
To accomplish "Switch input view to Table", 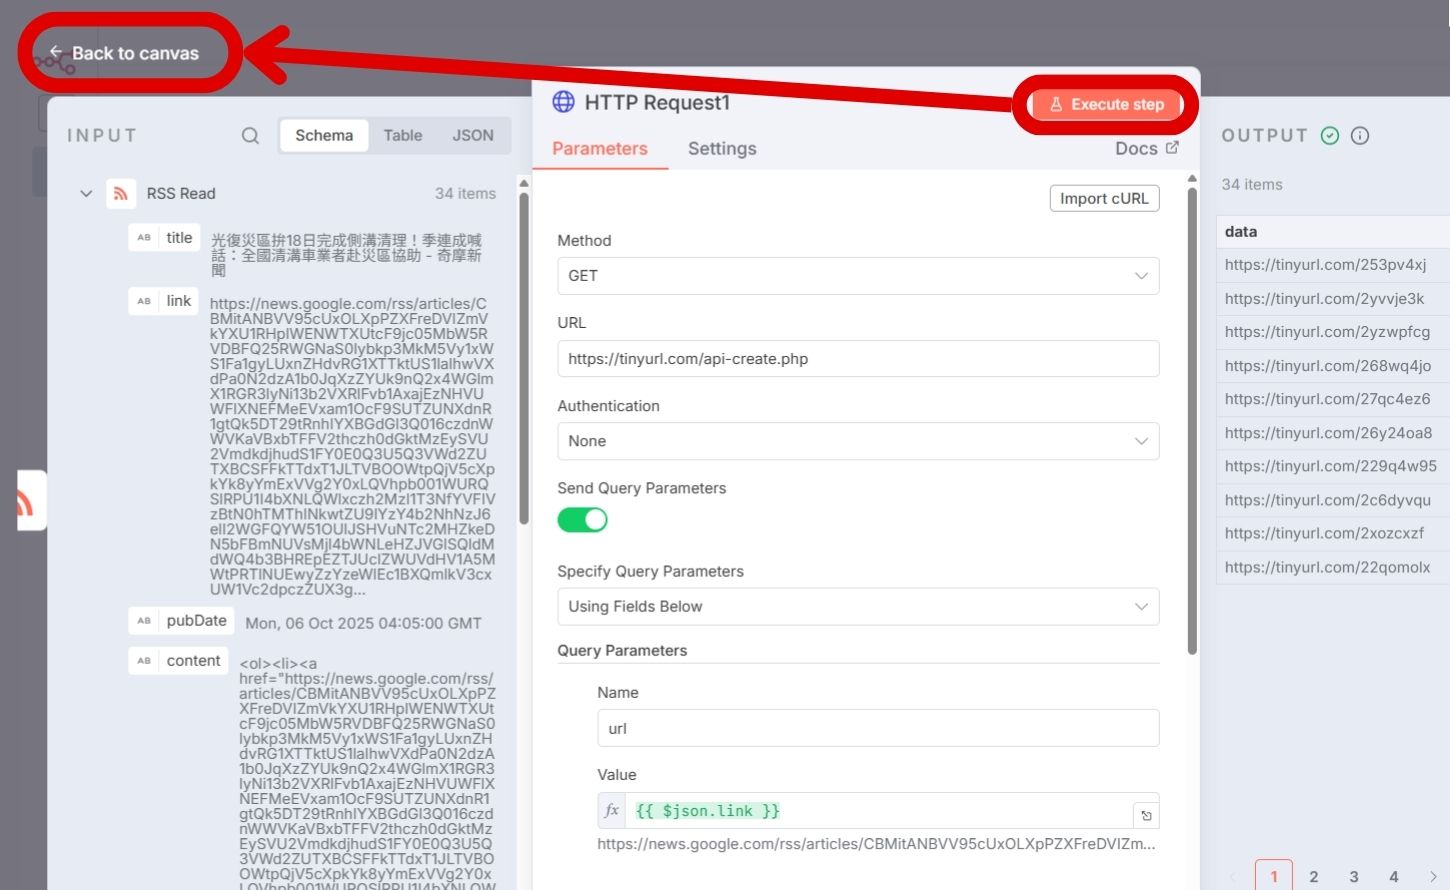I will 402,136.
